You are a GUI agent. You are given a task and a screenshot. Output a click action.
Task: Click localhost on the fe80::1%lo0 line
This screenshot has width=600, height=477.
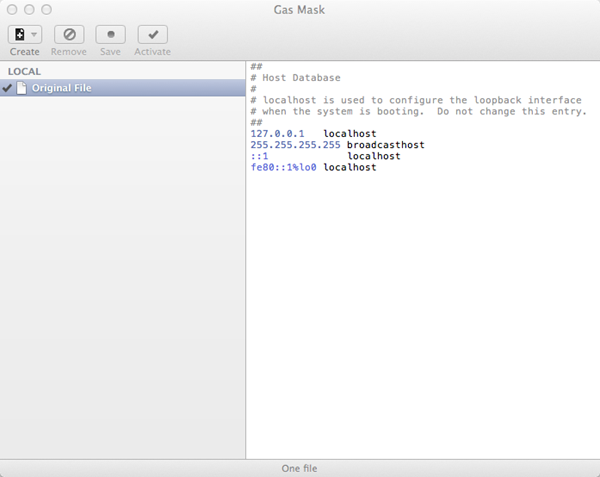tap(350, 167)
